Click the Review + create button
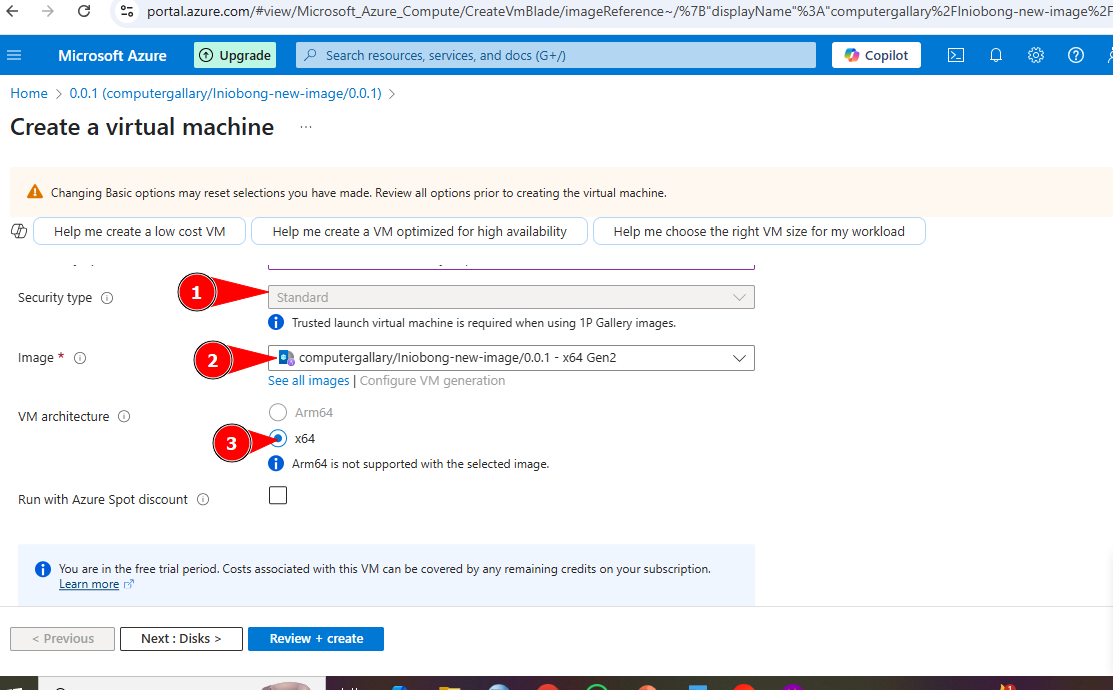This screenshot has width=1113, height=690. point(316,639)
